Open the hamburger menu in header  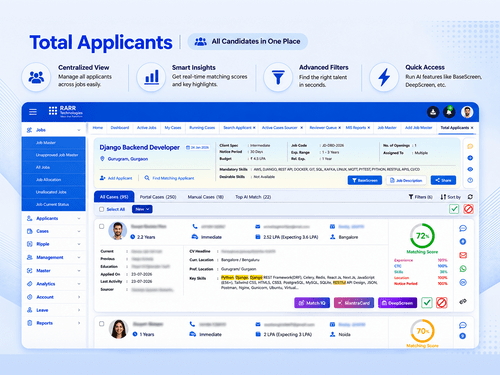coord(33,112)
